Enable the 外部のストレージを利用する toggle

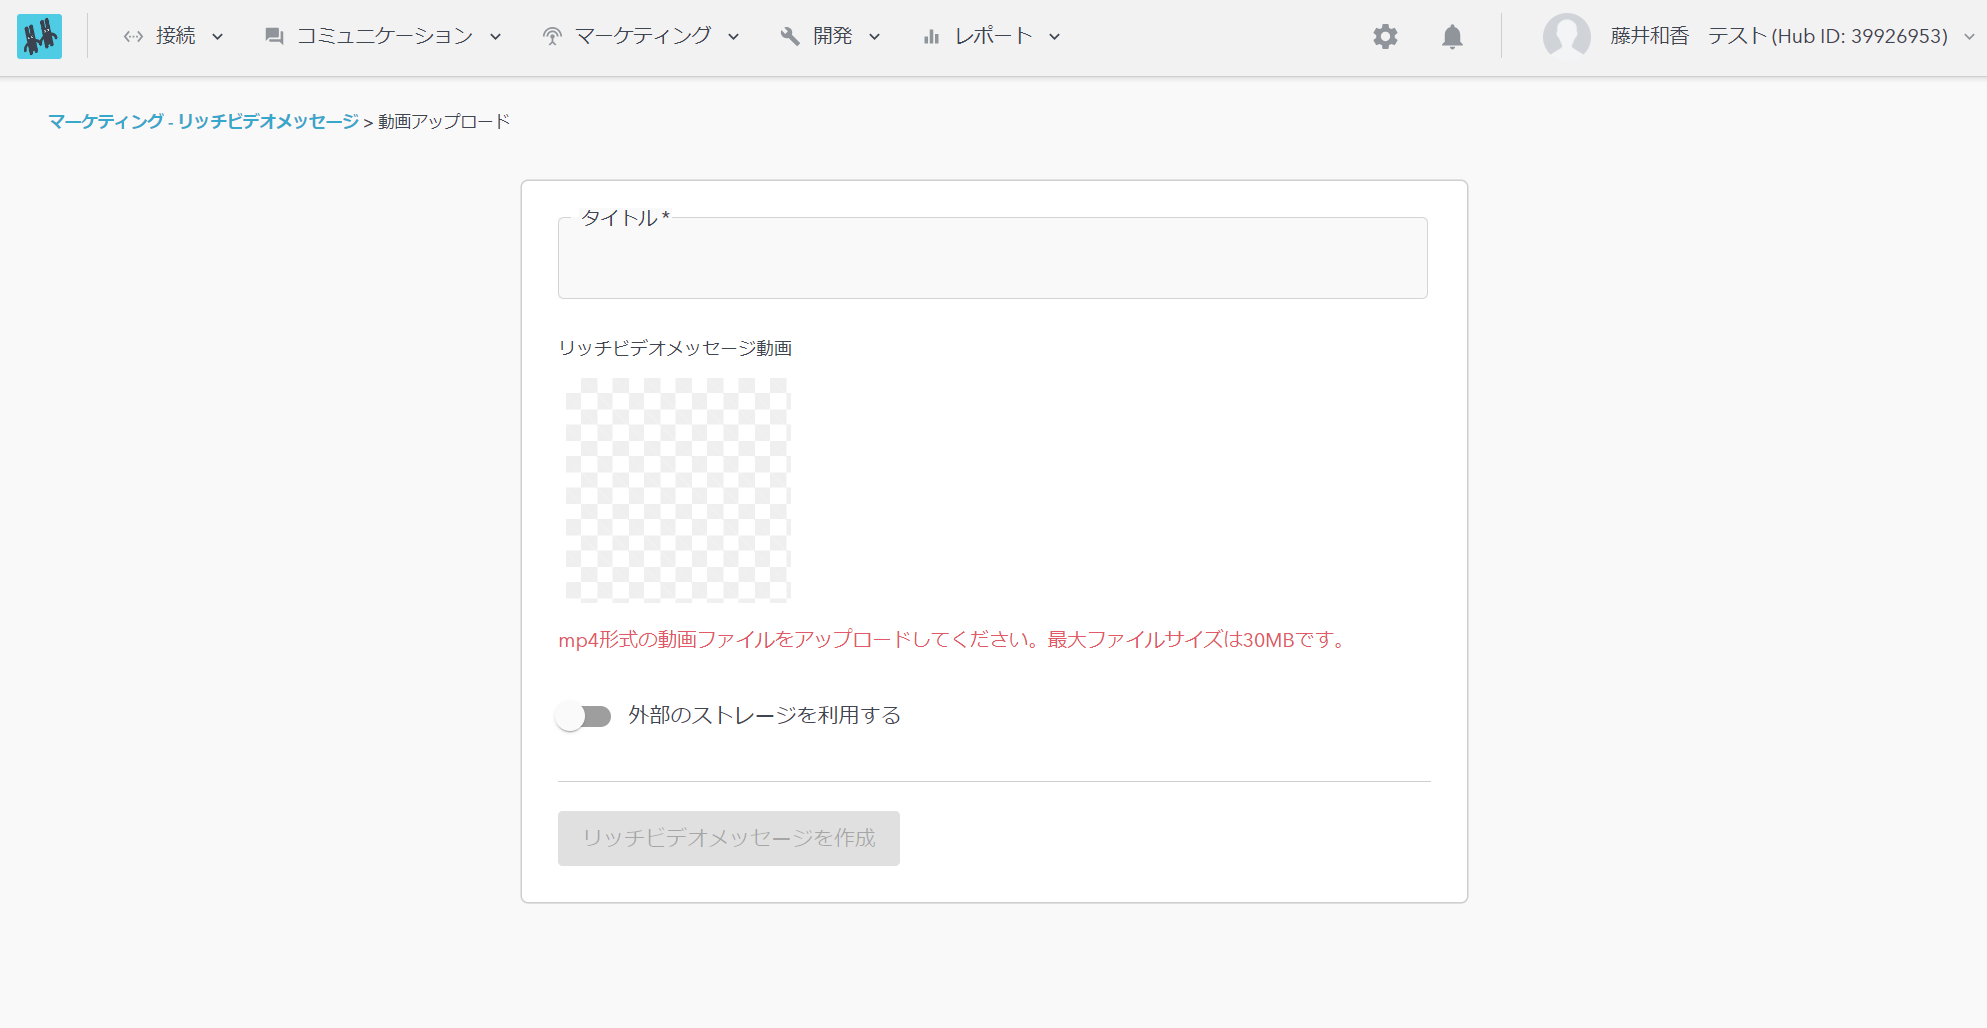584,716
